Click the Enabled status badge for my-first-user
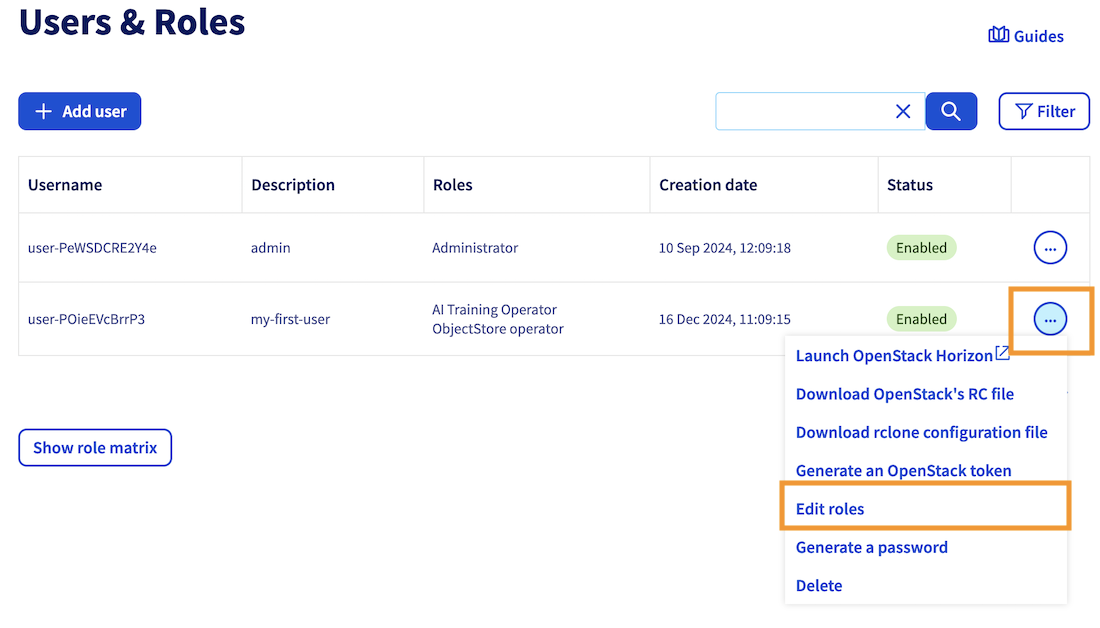The width and height of the screenshot is (1100, 628). click(921, 320)
